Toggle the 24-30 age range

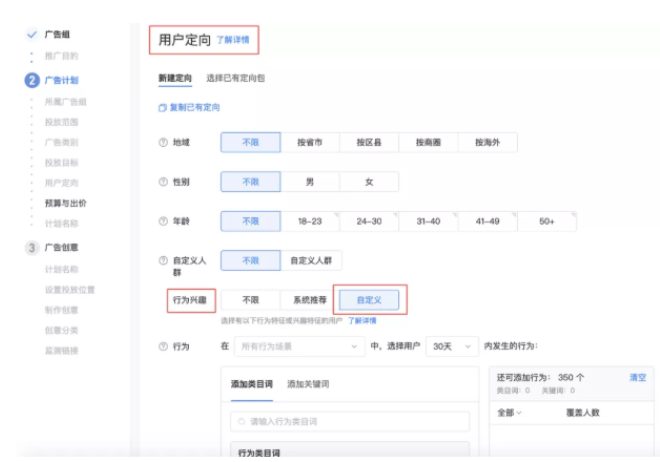369,221
